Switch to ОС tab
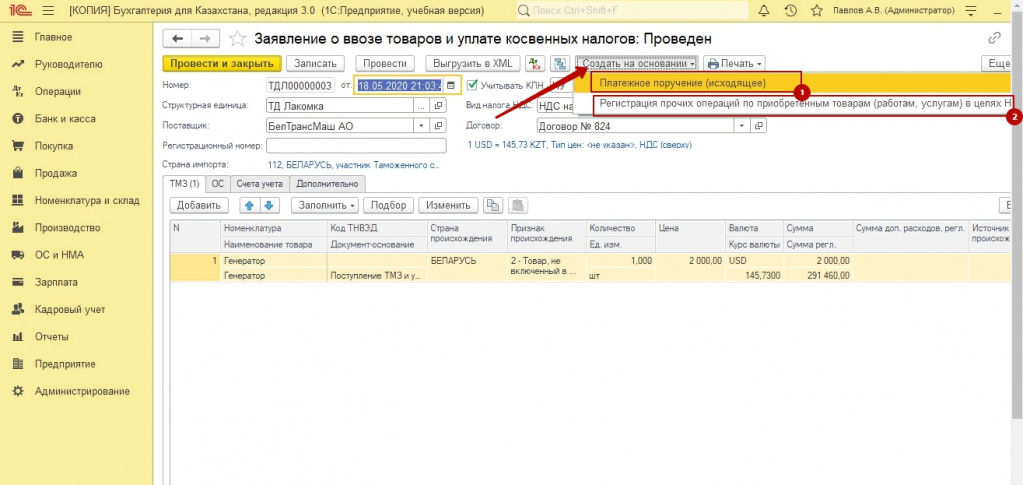 (x=218, y=184)
